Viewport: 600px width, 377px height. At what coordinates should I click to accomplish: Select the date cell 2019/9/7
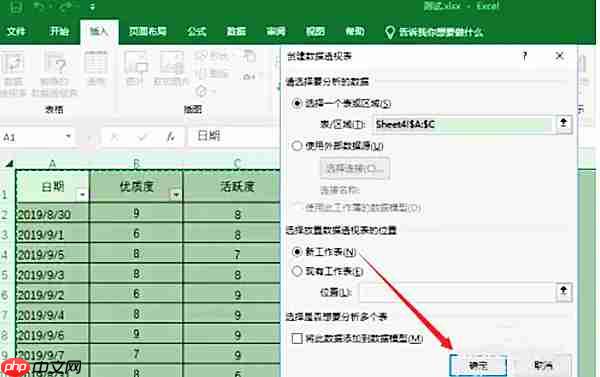pyautogui.click(x=53, y=354)
